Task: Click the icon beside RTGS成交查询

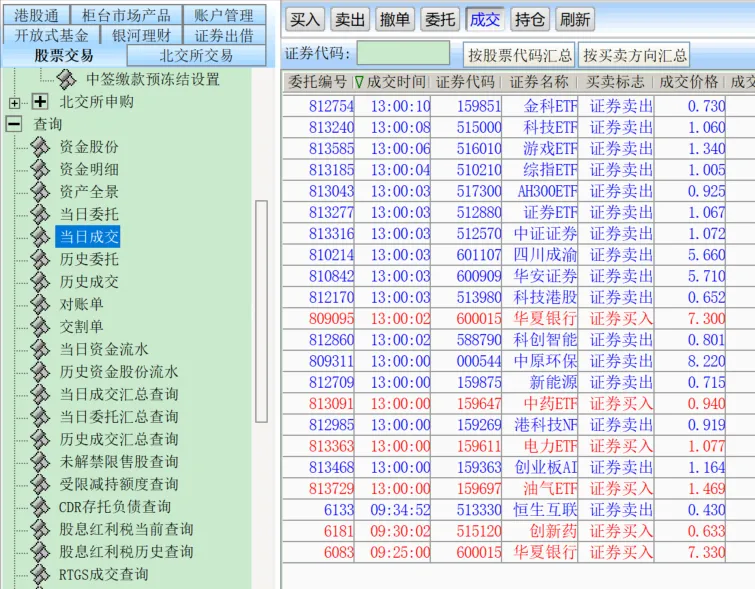Action: point(40,574)
